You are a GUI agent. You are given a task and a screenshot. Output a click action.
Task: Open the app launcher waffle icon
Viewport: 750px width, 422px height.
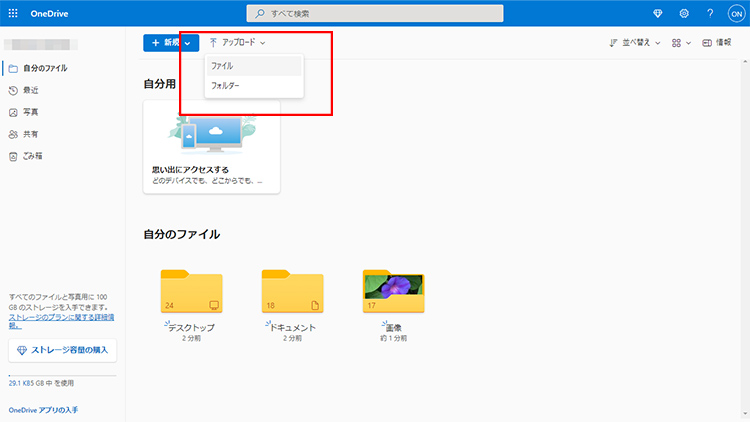coord(13,13)
